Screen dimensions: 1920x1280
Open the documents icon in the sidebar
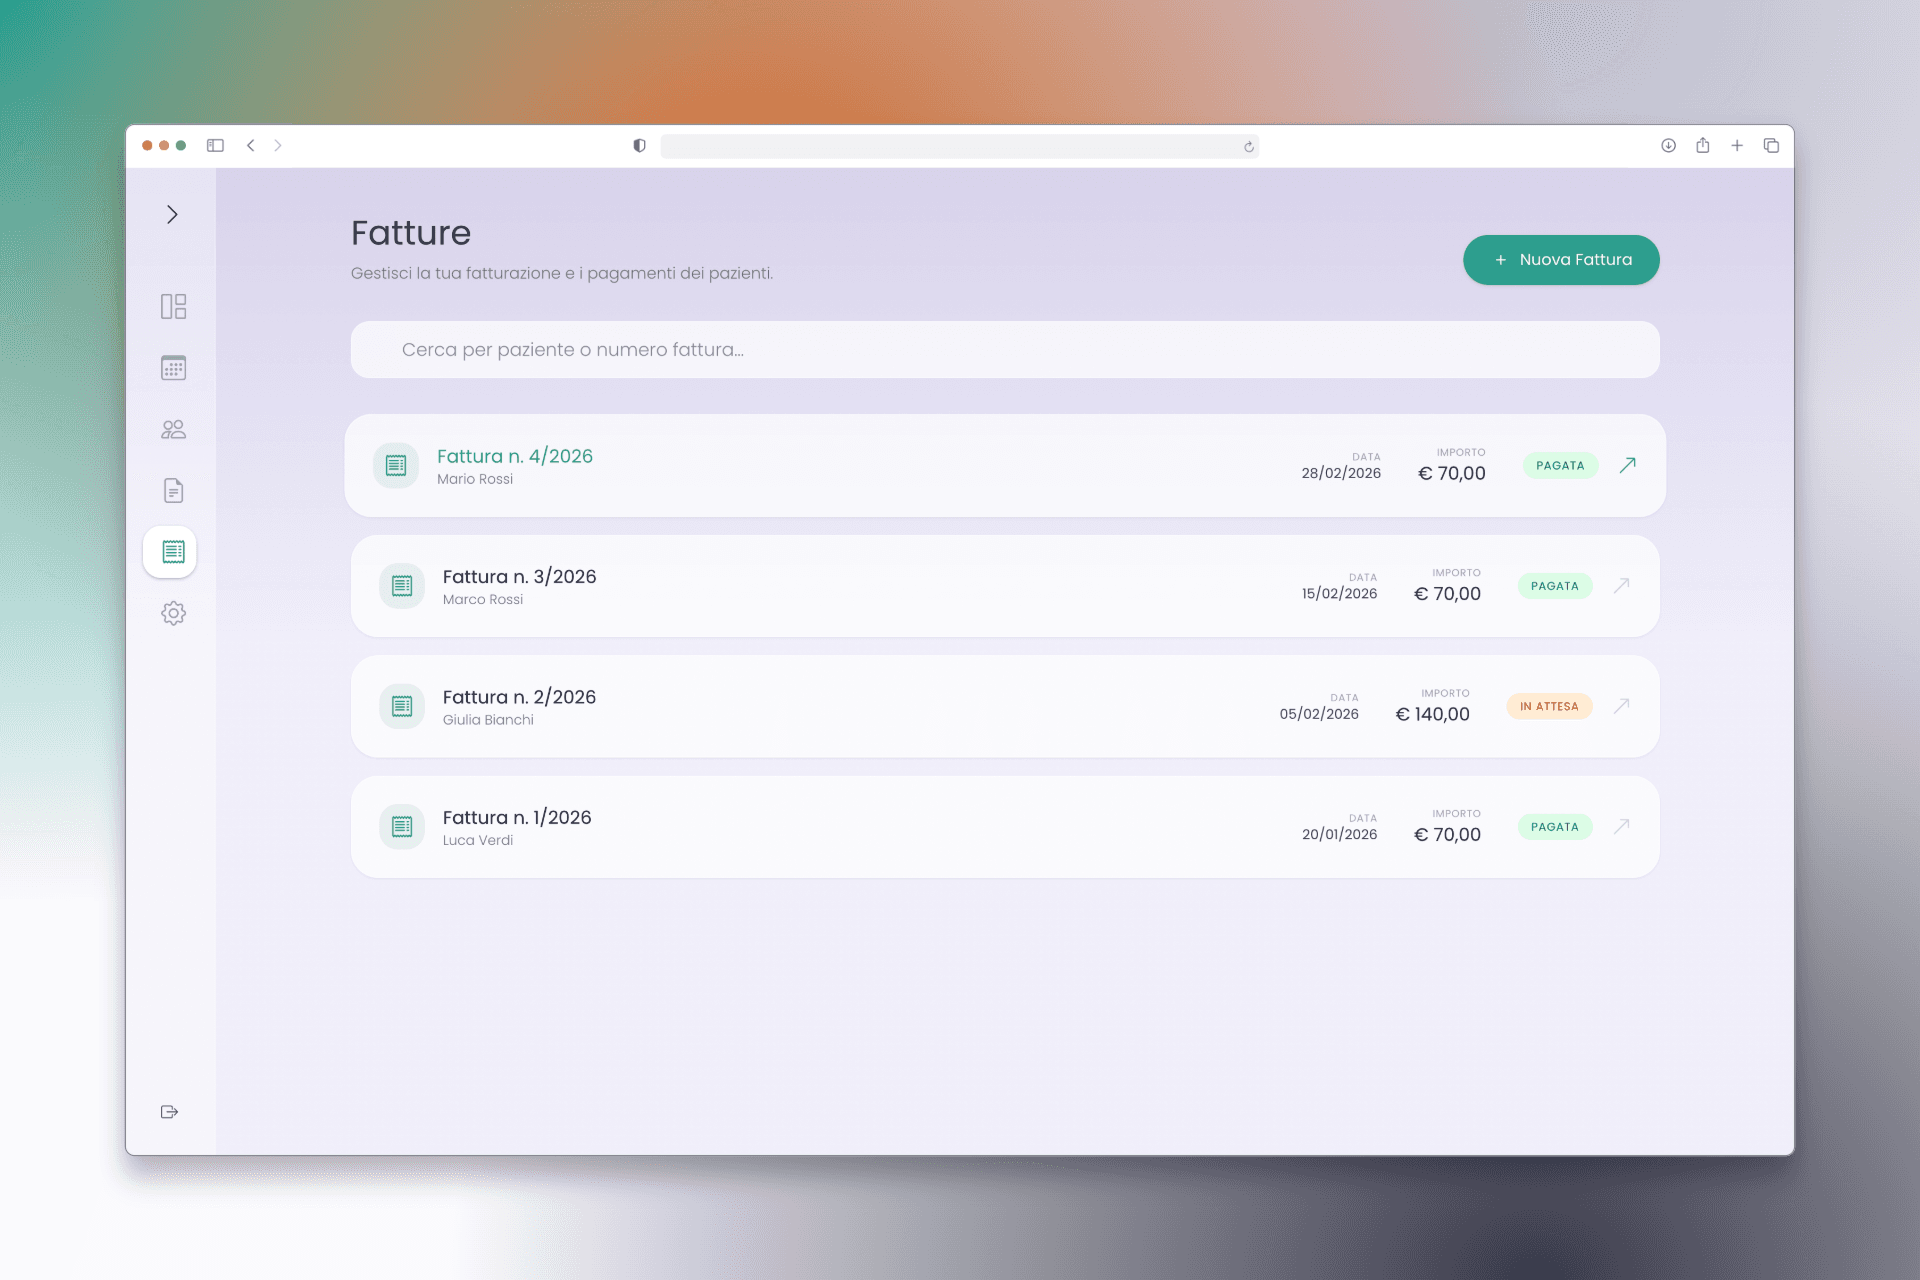(x=173, y=491)
